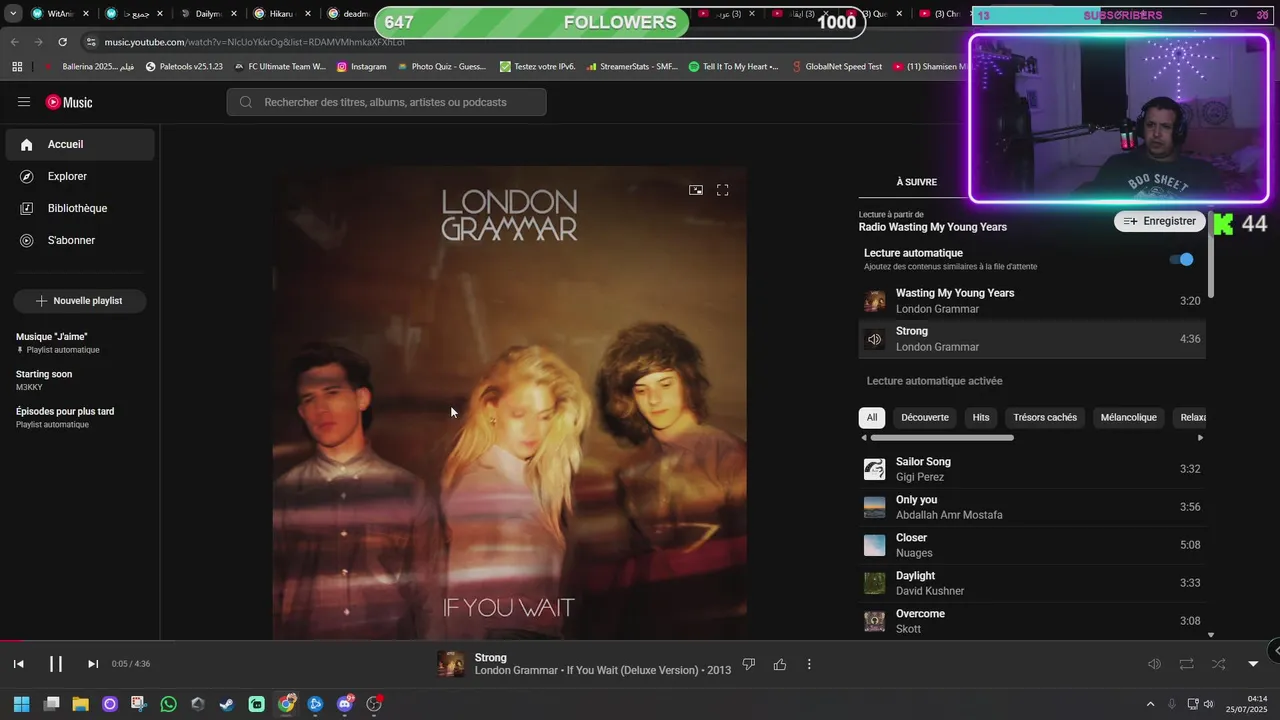This screenshot has width=1280, height=720.
Task: Focus the search field Rechercher des titres
Action: coord(386,102)
